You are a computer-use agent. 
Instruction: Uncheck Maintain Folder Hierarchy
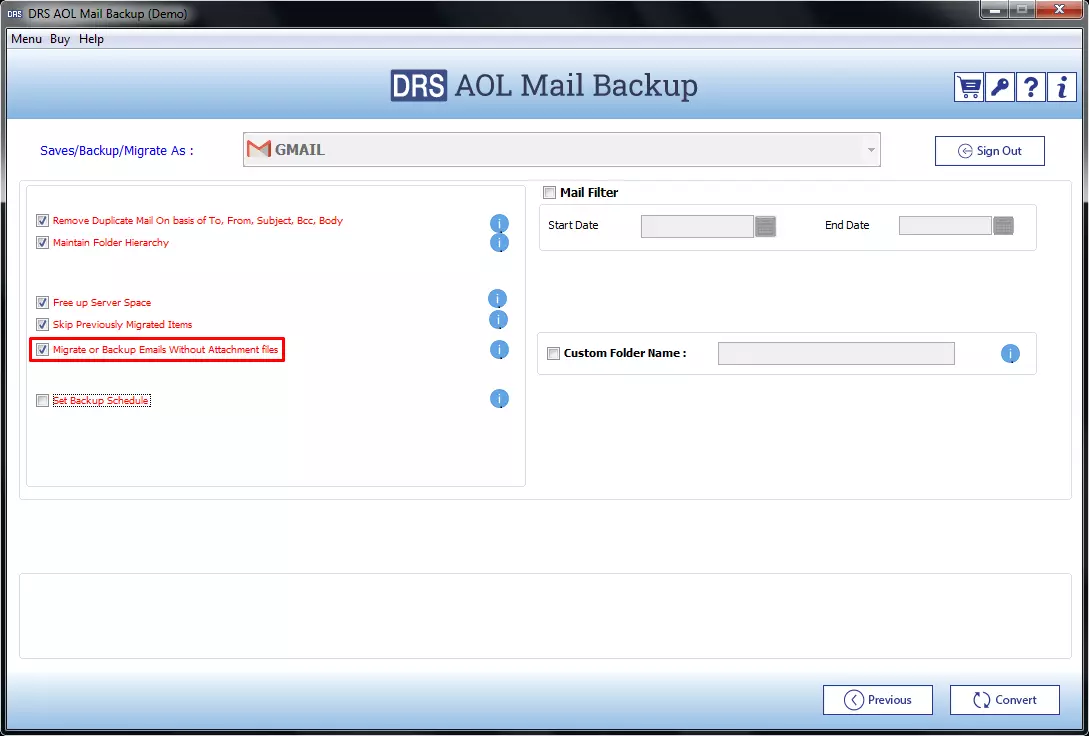point(42,243)
